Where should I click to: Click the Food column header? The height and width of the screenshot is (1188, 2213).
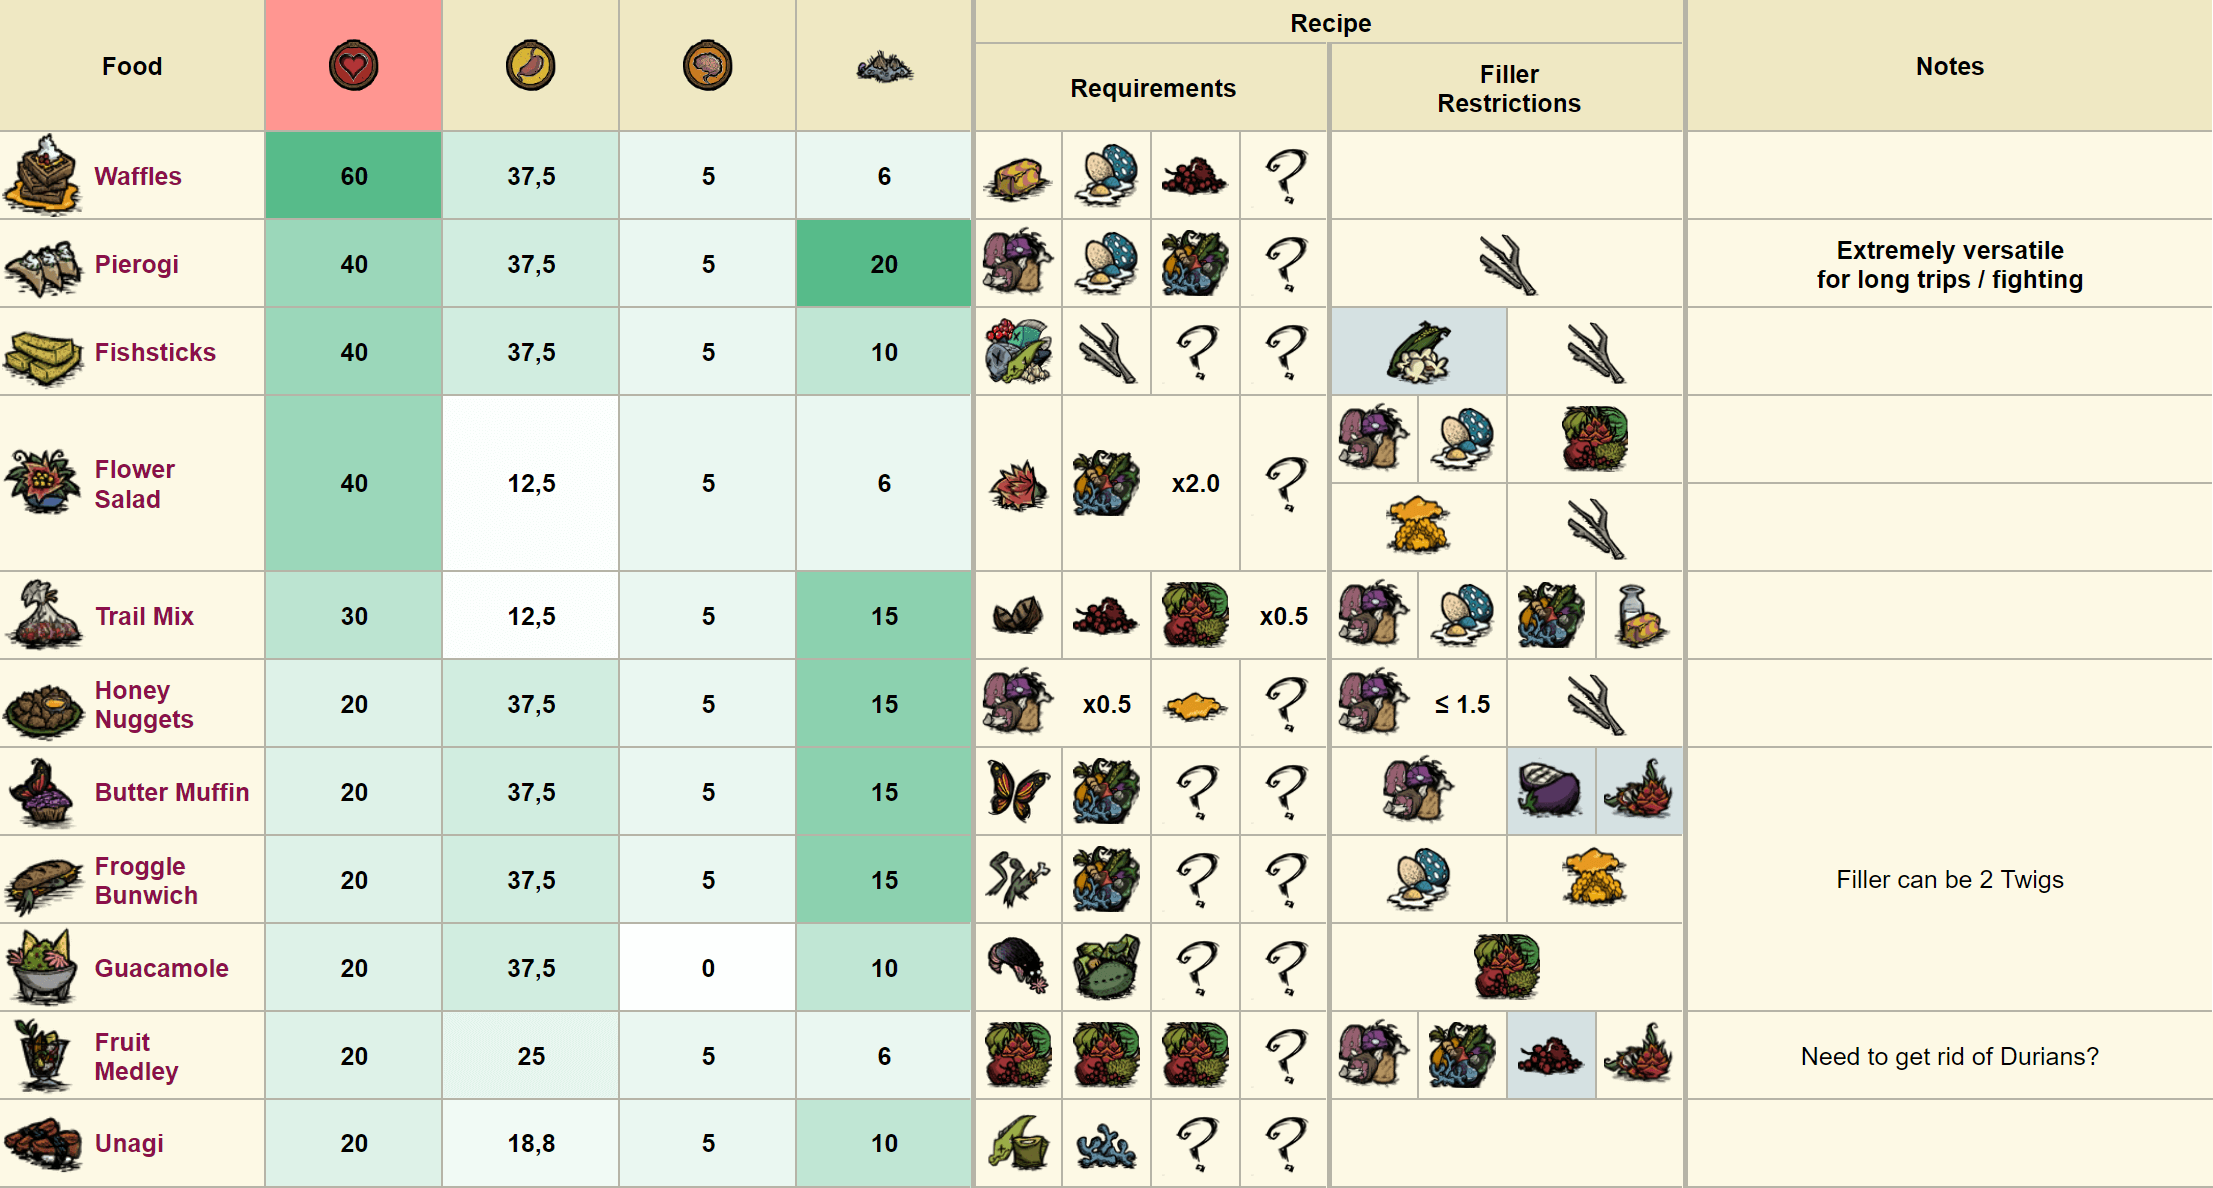point(132,66)
